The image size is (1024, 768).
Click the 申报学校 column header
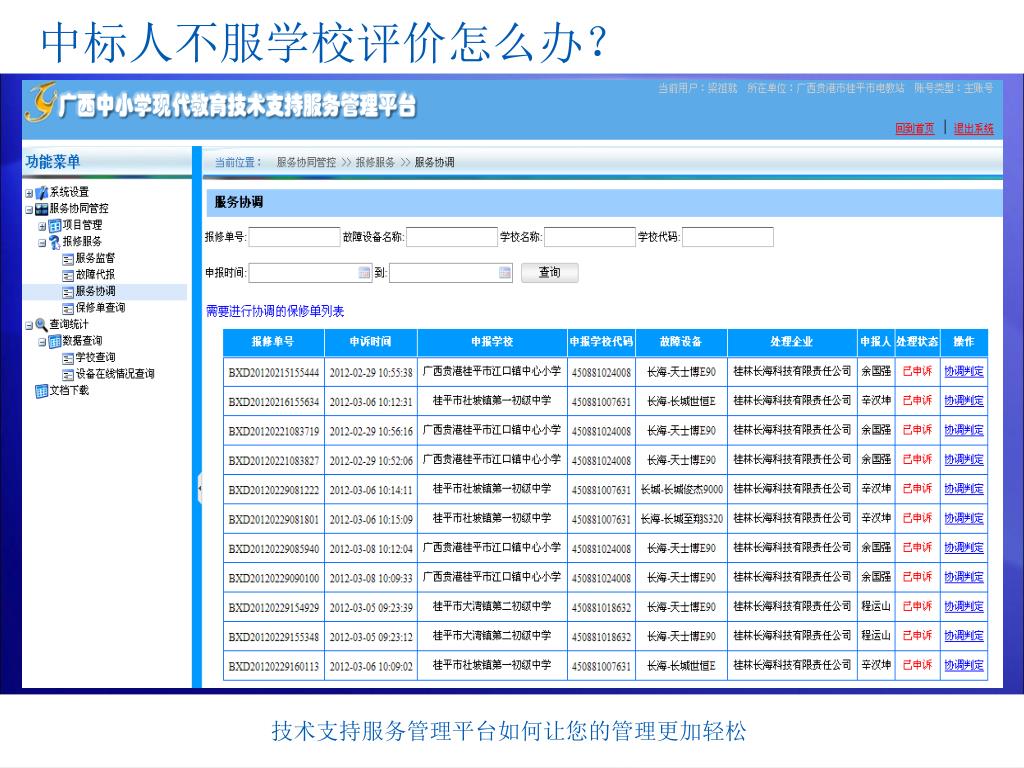coord(492,342)
